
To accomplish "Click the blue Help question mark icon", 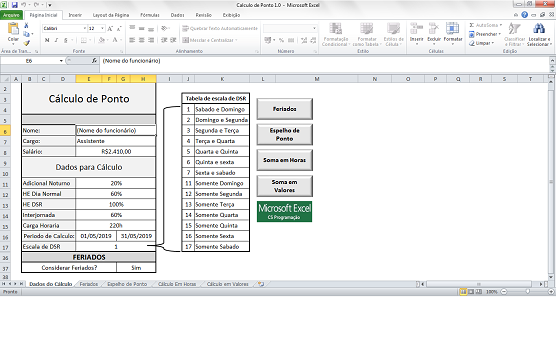I will [x=524, y=15].
